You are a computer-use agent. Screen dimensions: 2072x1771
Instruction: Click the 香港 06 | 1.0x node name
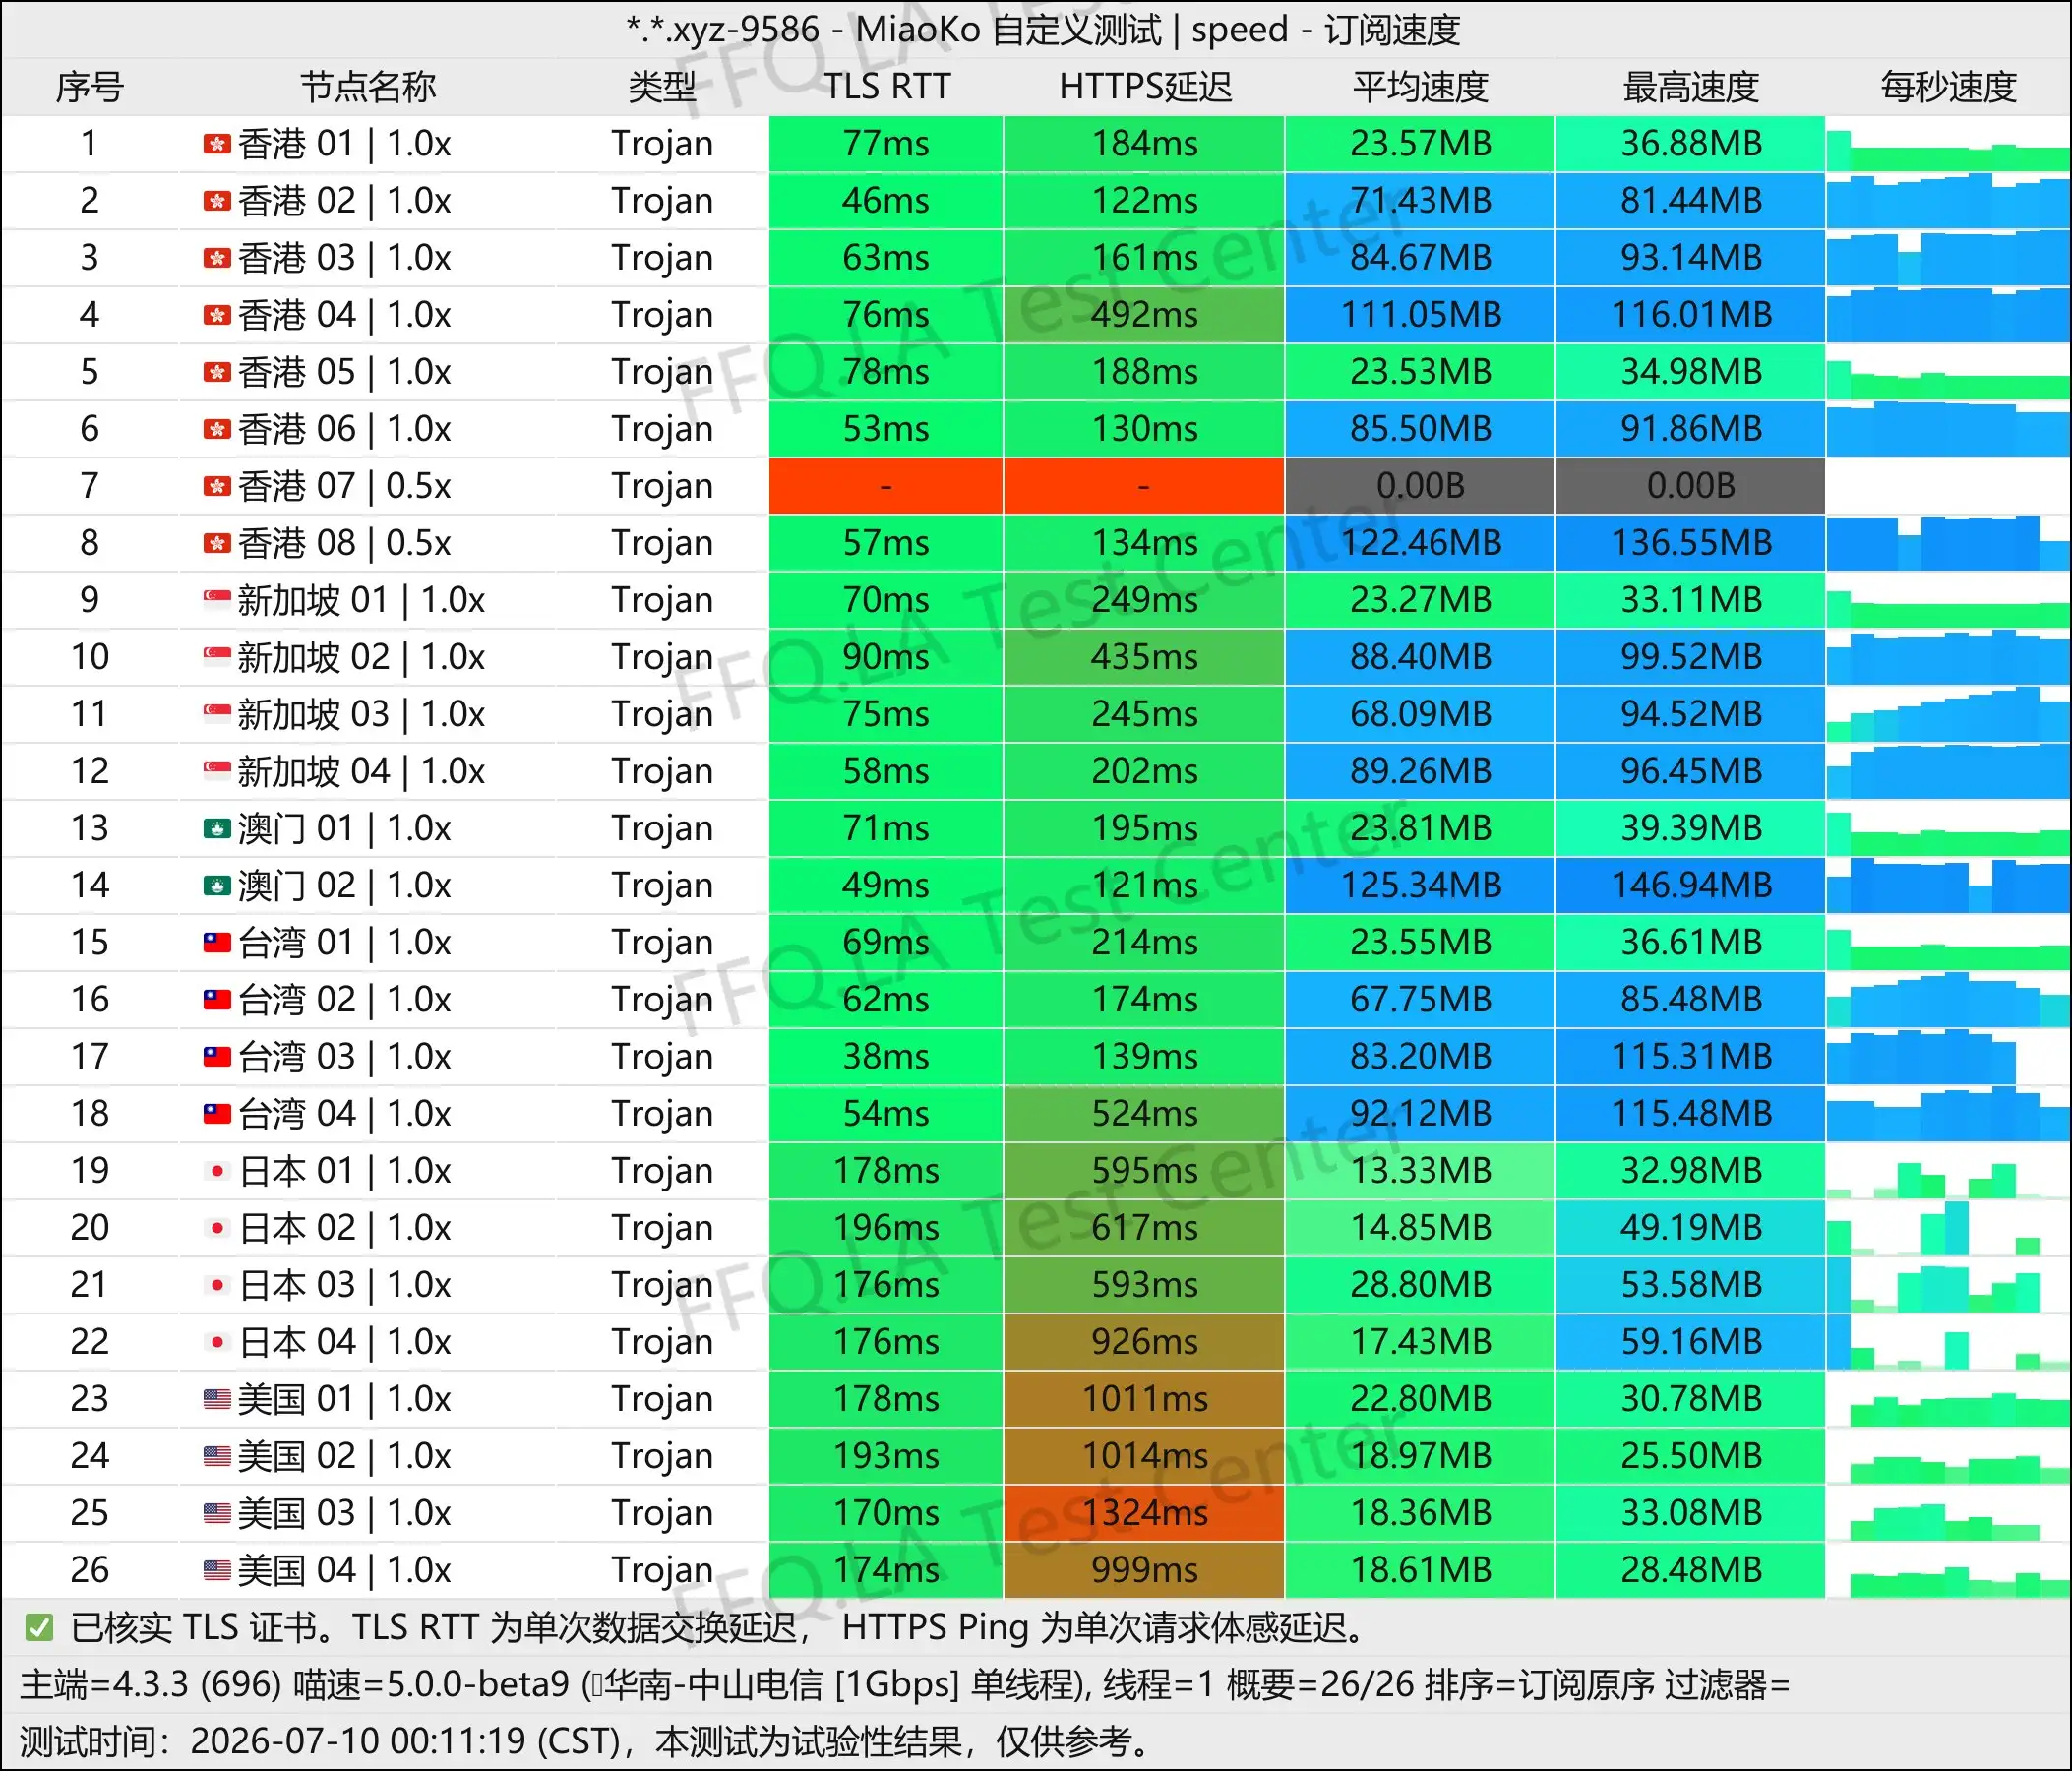[344, 429]
